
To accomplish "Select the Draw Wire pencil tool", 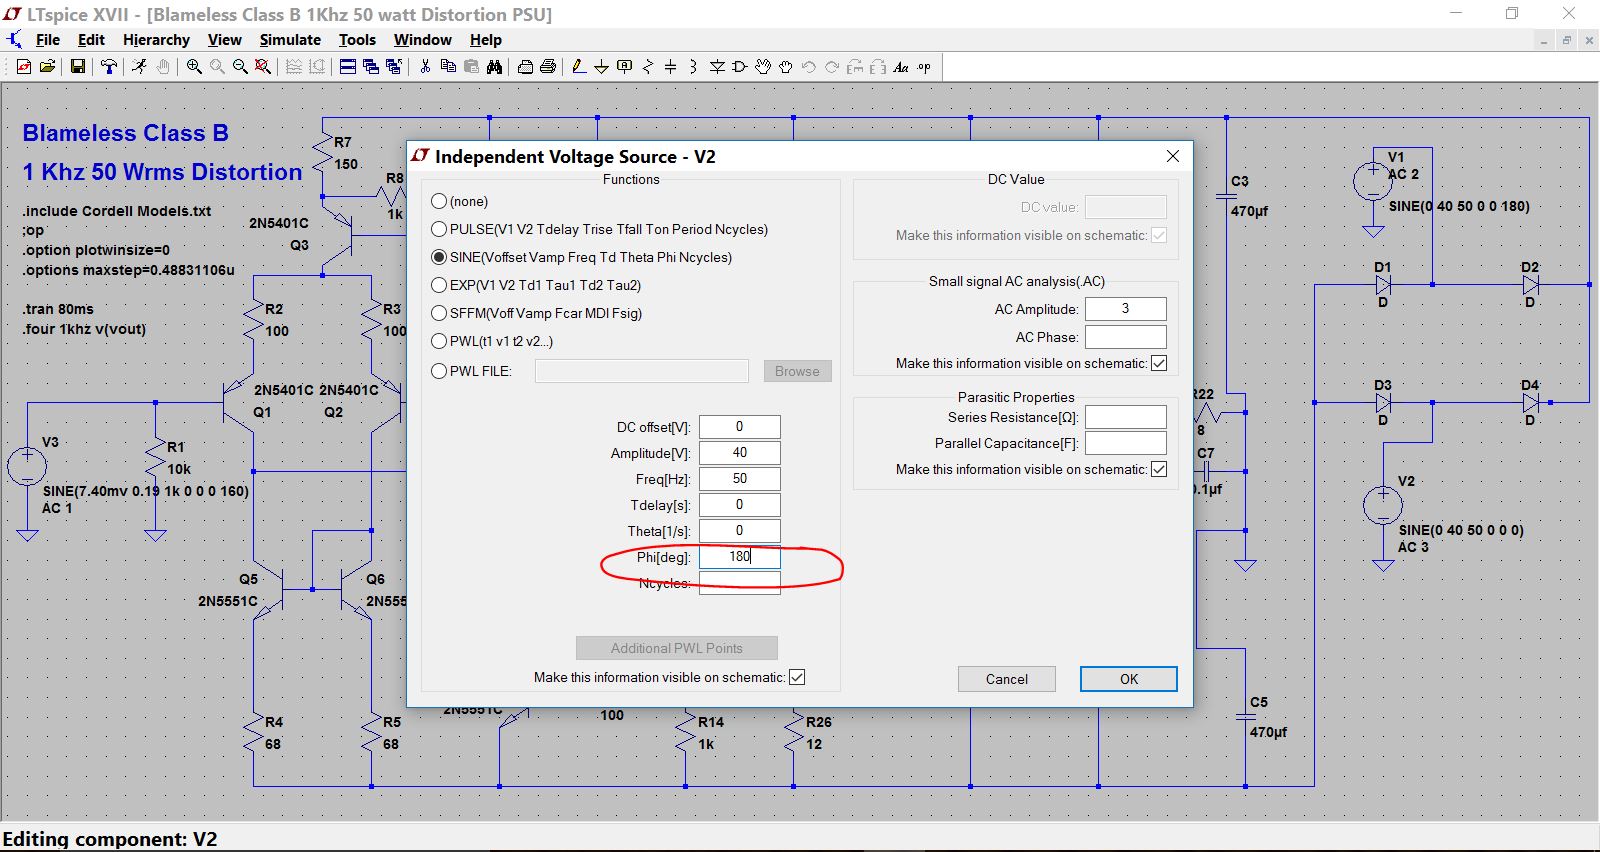I will [x=579, y=67].
